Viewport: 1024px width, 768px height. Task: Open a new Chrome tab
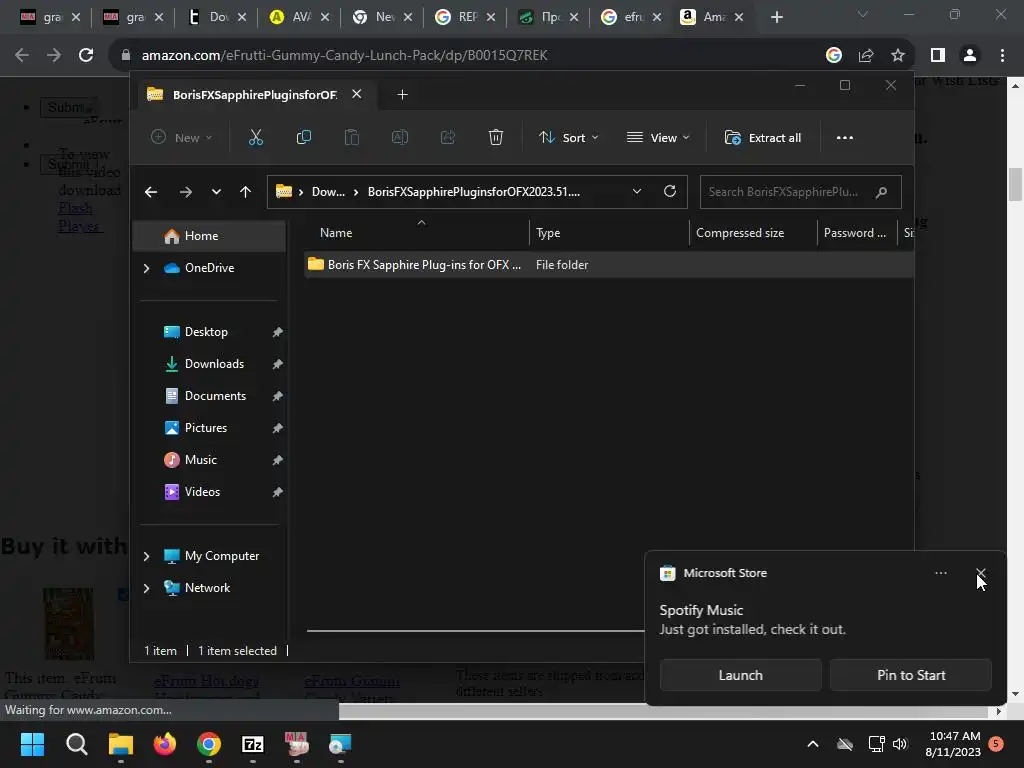coord(776,17)
